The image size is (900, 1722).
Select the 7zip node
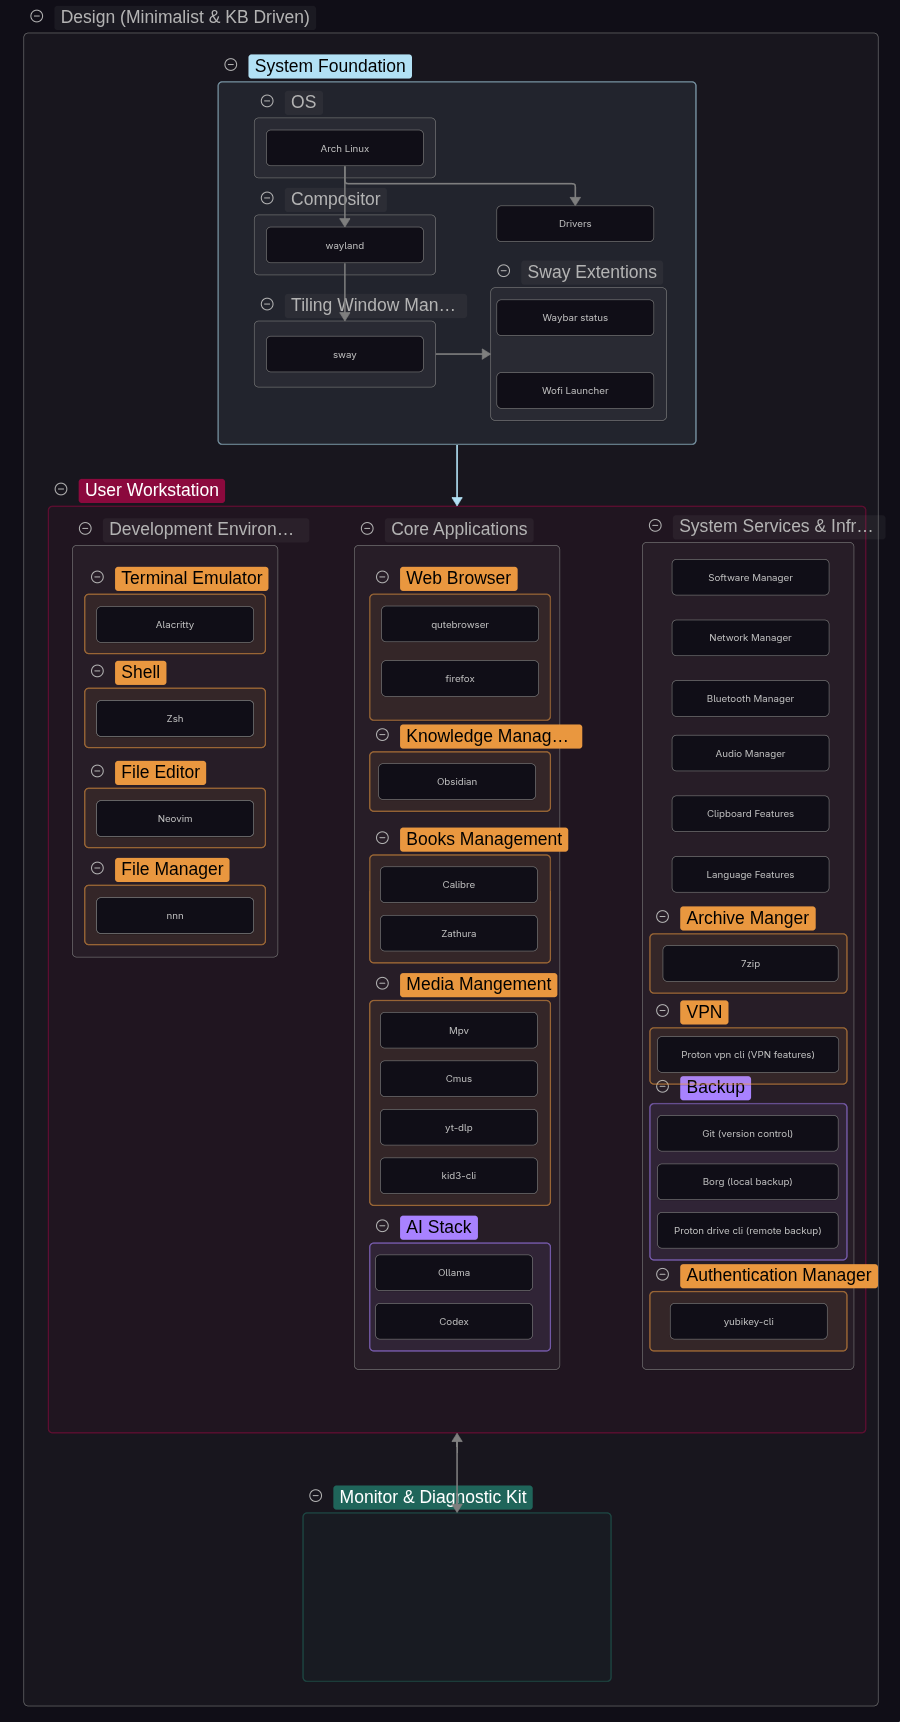pos(750,963)
